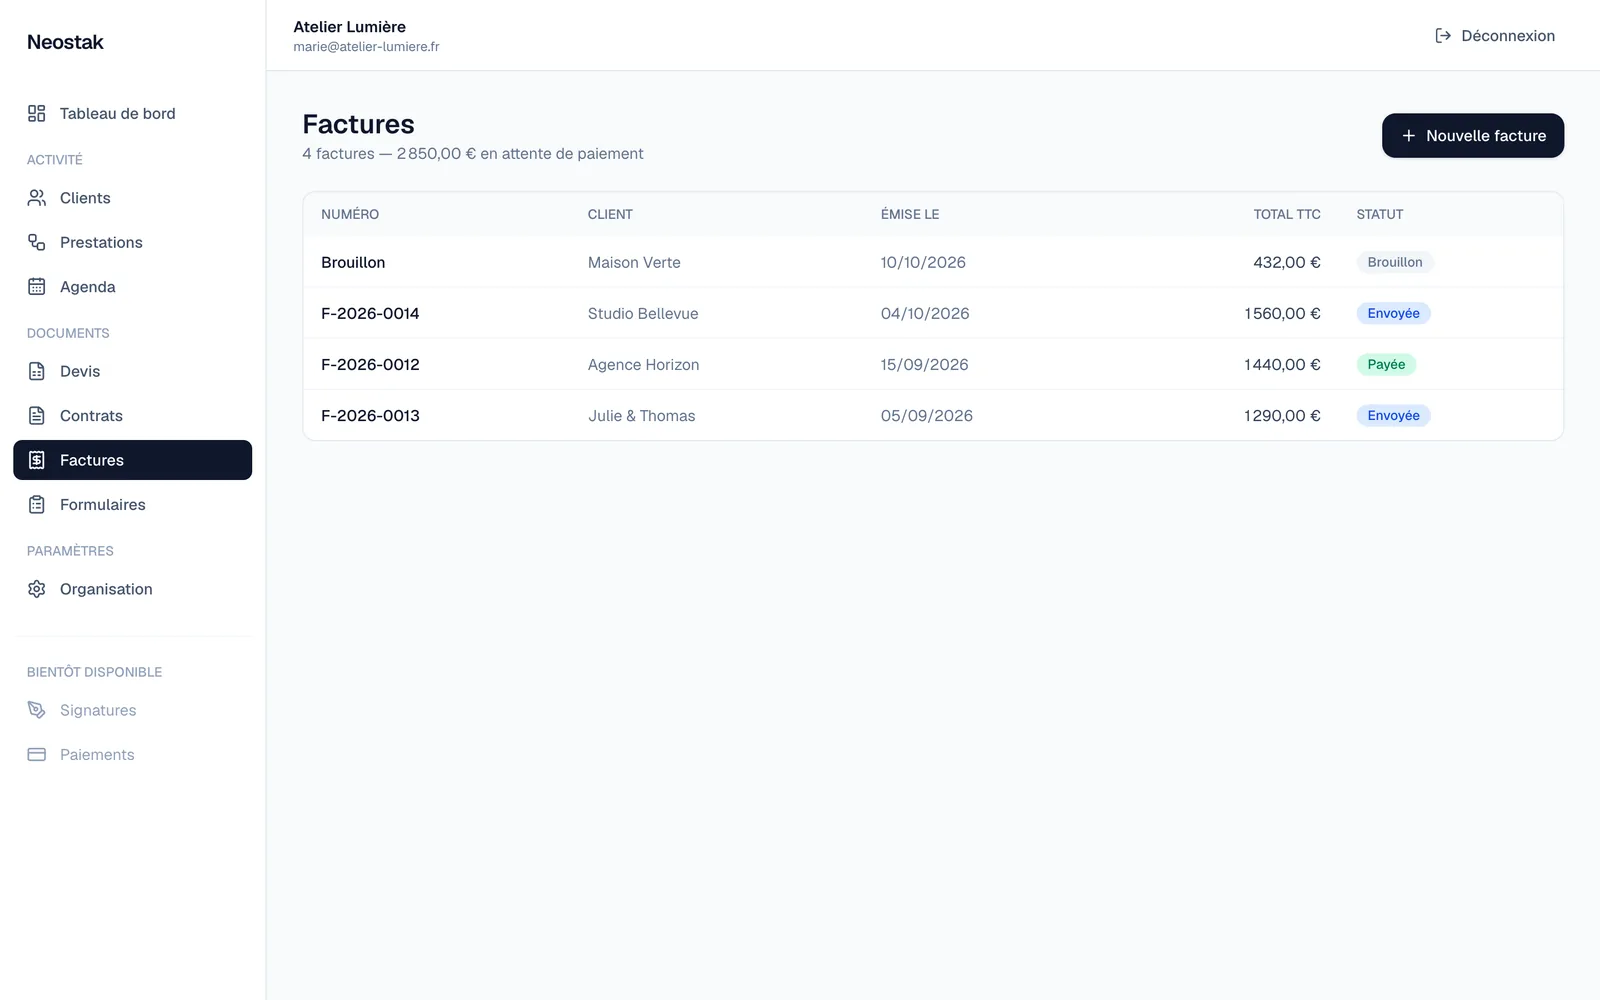Open invoice F-2026-0014

(370, 314)
